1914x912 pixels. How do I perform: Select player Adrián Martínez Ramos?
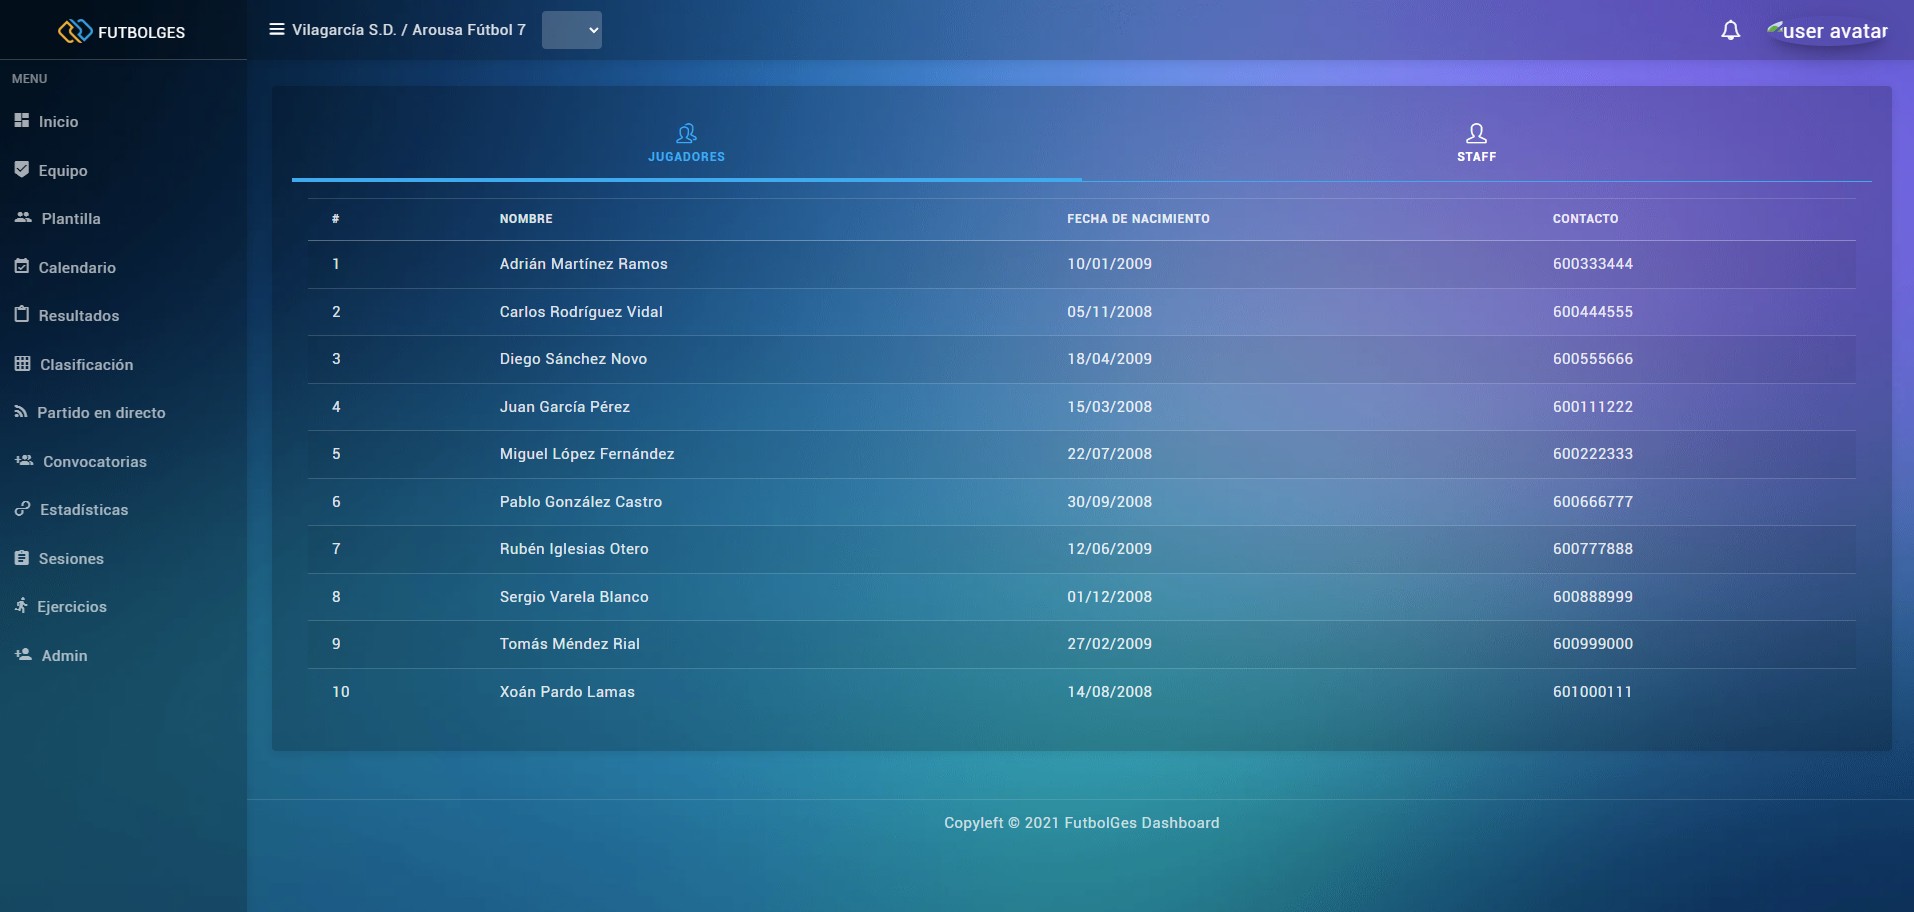583,264
